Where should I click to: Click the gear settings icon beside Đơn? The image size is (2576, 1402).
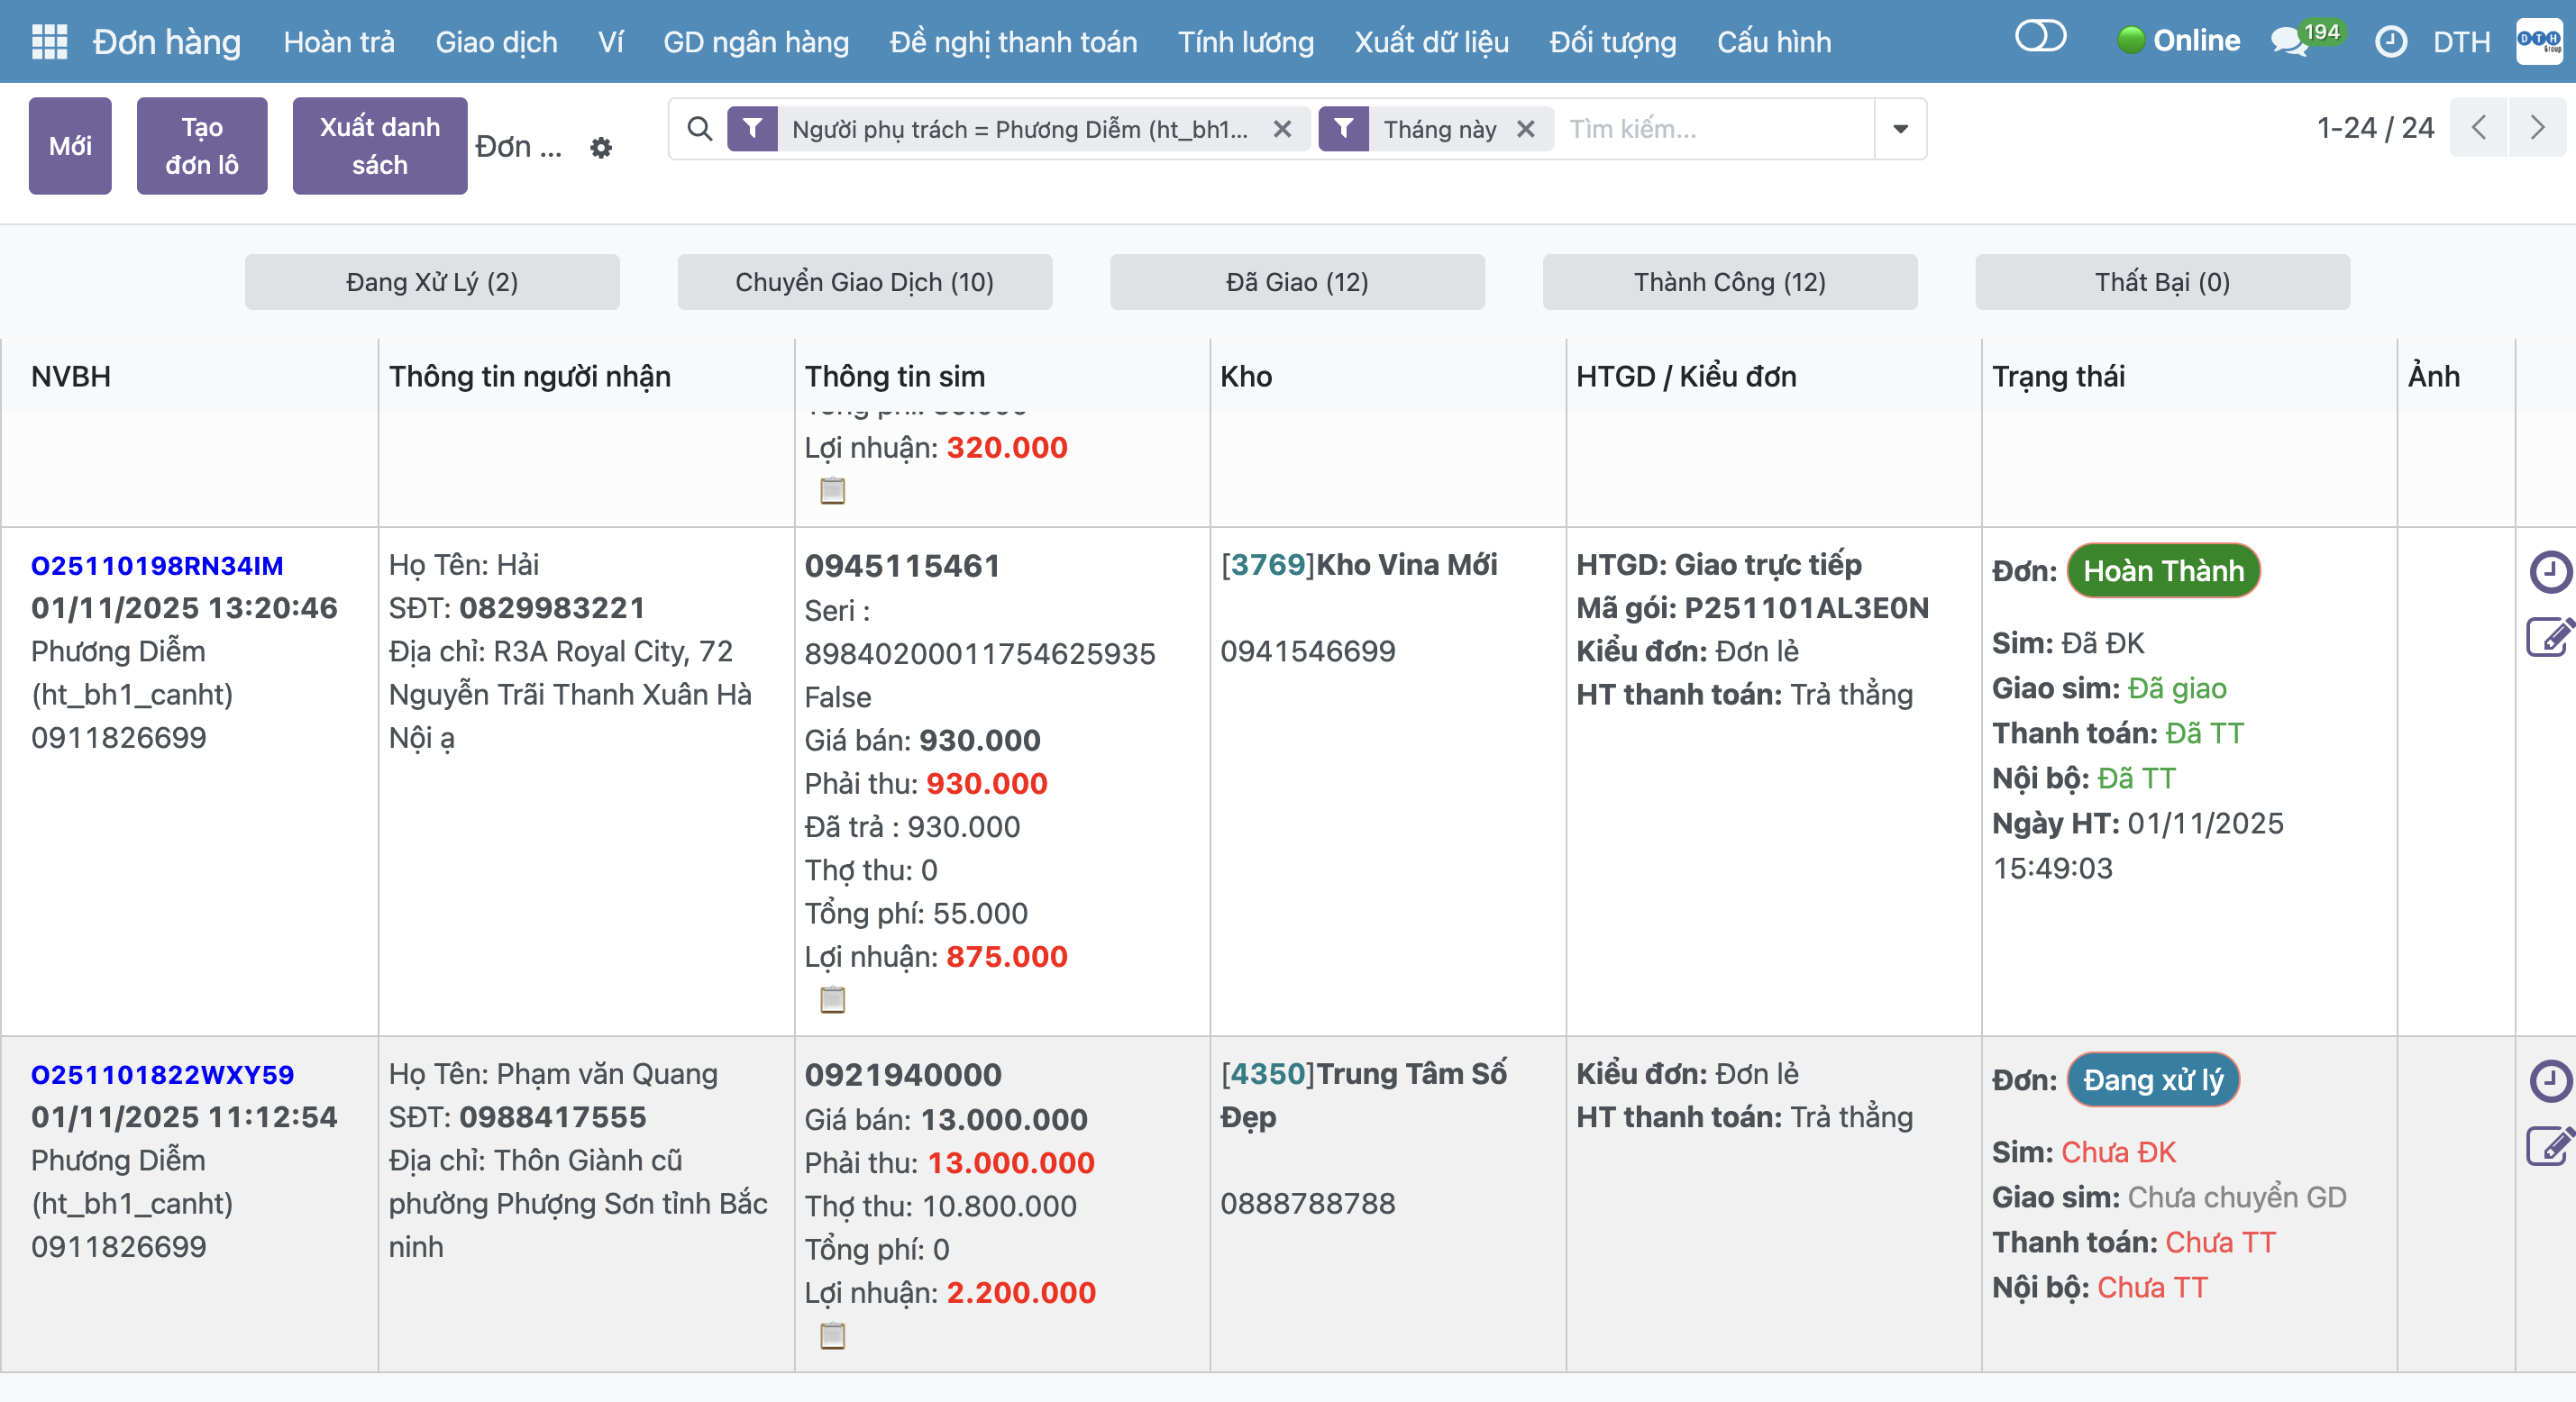pos(600,148)
